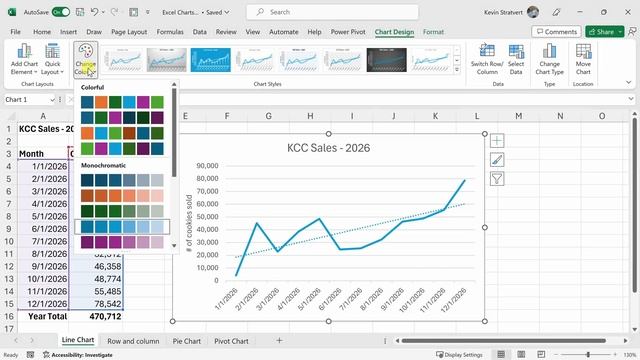The image size is (640, 360).
Task: Switch to Page Break Preview in status bar
Action: pyautogui.click(x=541, y=354)
